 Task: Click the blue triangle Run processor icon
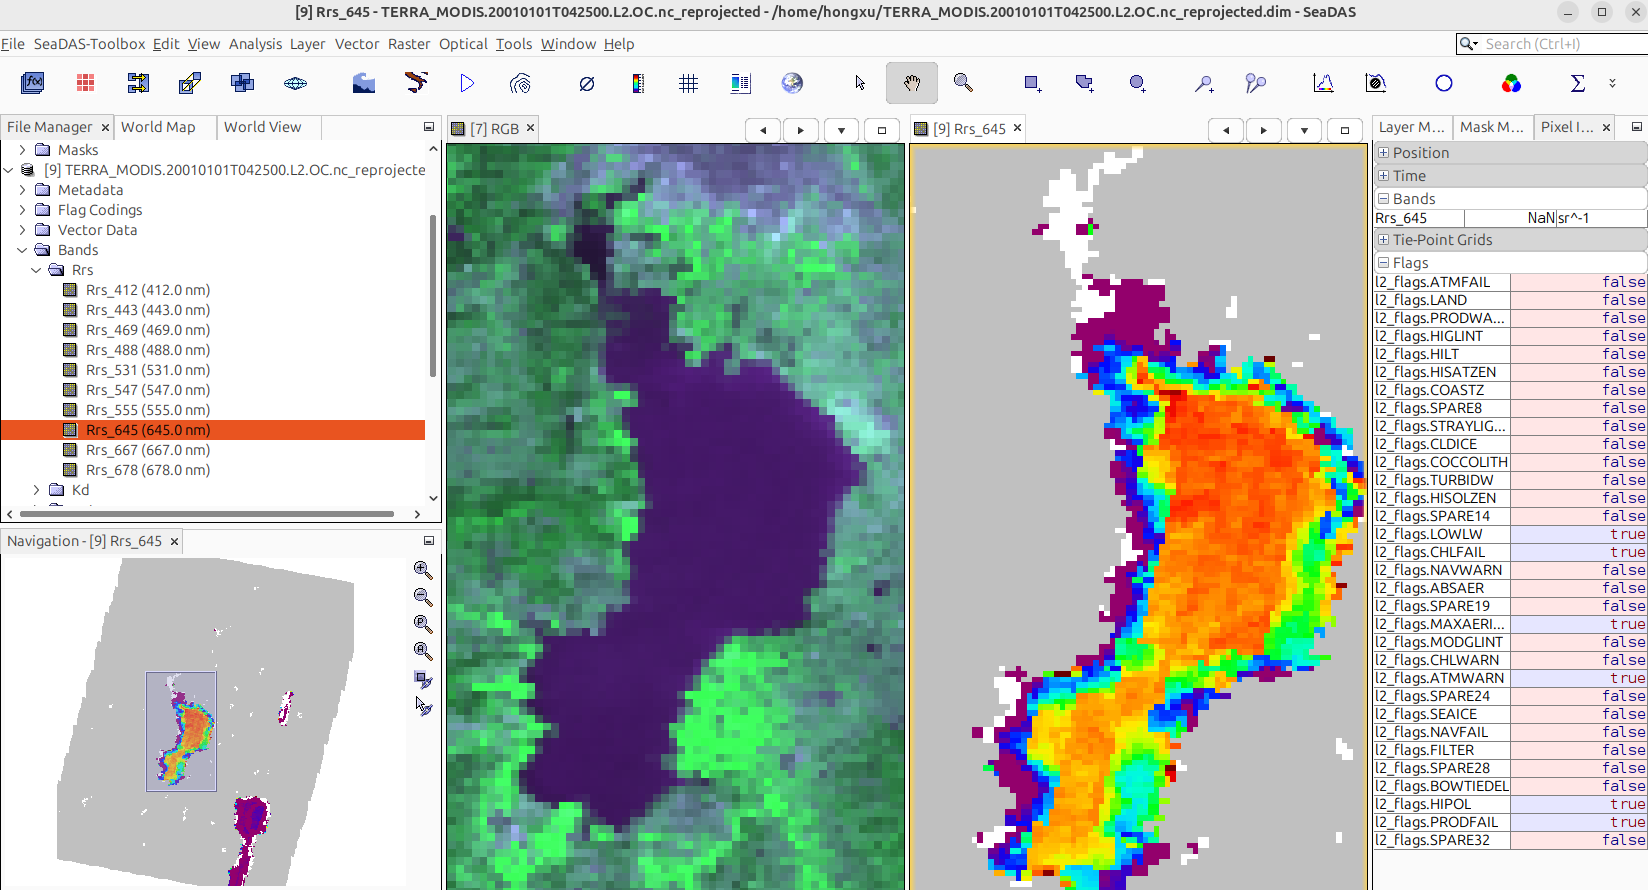(x=467, y=83)
